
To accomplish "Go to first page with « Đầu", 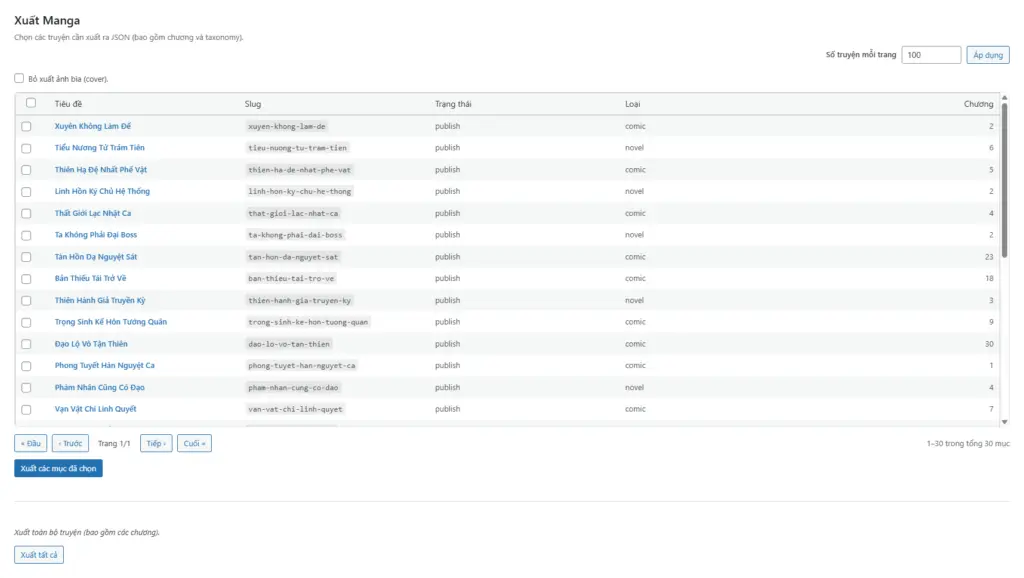I will (x=31, y=443).
